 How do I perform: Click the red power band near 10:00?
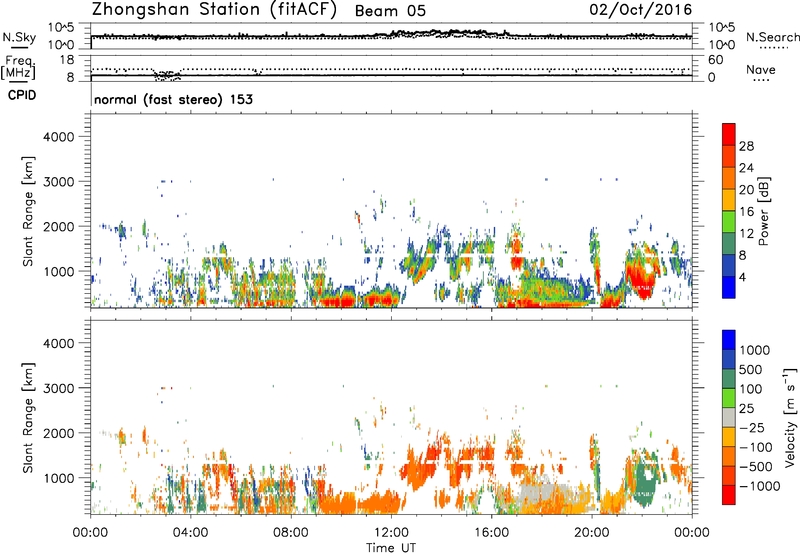point(336,301)
